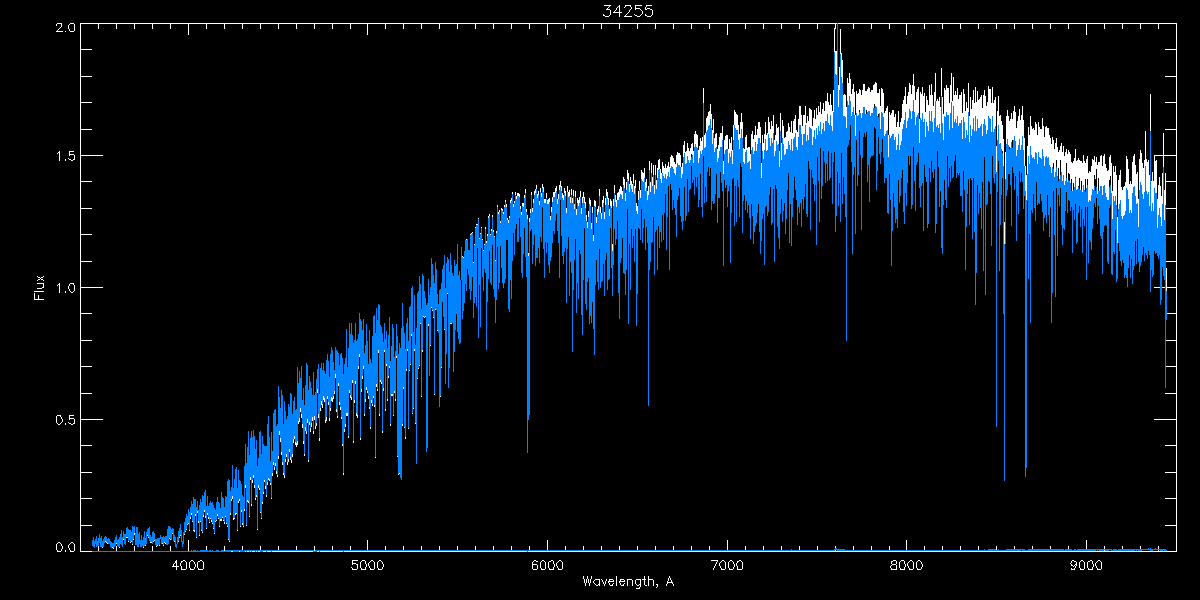Select the 8000 x-axis tick label
Viewport: 1200px width, 600px height.
click(907, 565)
